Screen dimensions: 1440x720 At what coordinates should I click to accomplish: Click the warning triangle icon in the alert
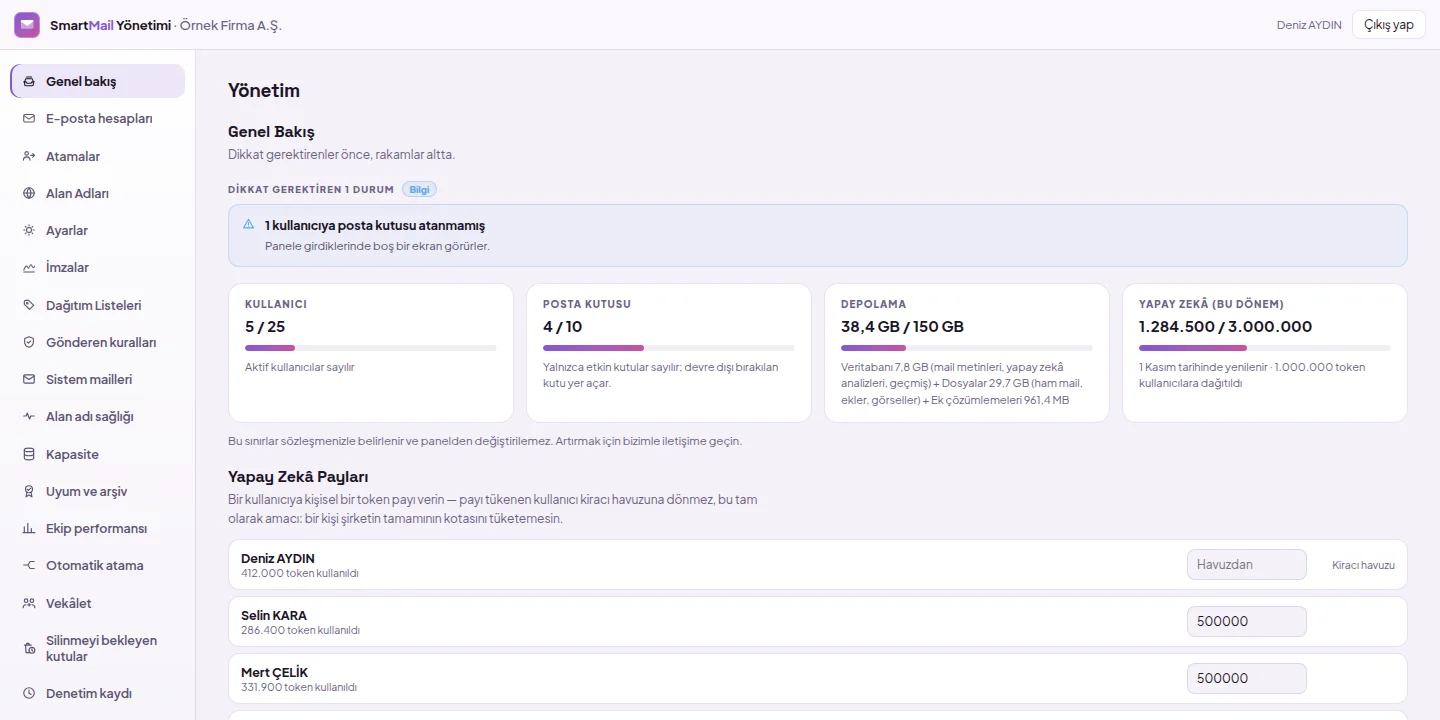[249, 225]
